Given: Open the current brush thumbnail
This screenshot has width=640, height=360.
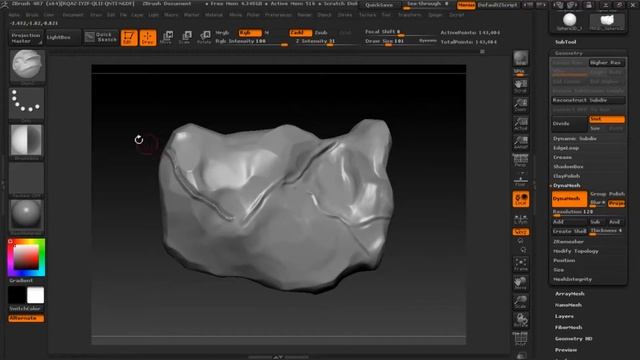Looking at the screenshot, I should click(x=26, y=67).
